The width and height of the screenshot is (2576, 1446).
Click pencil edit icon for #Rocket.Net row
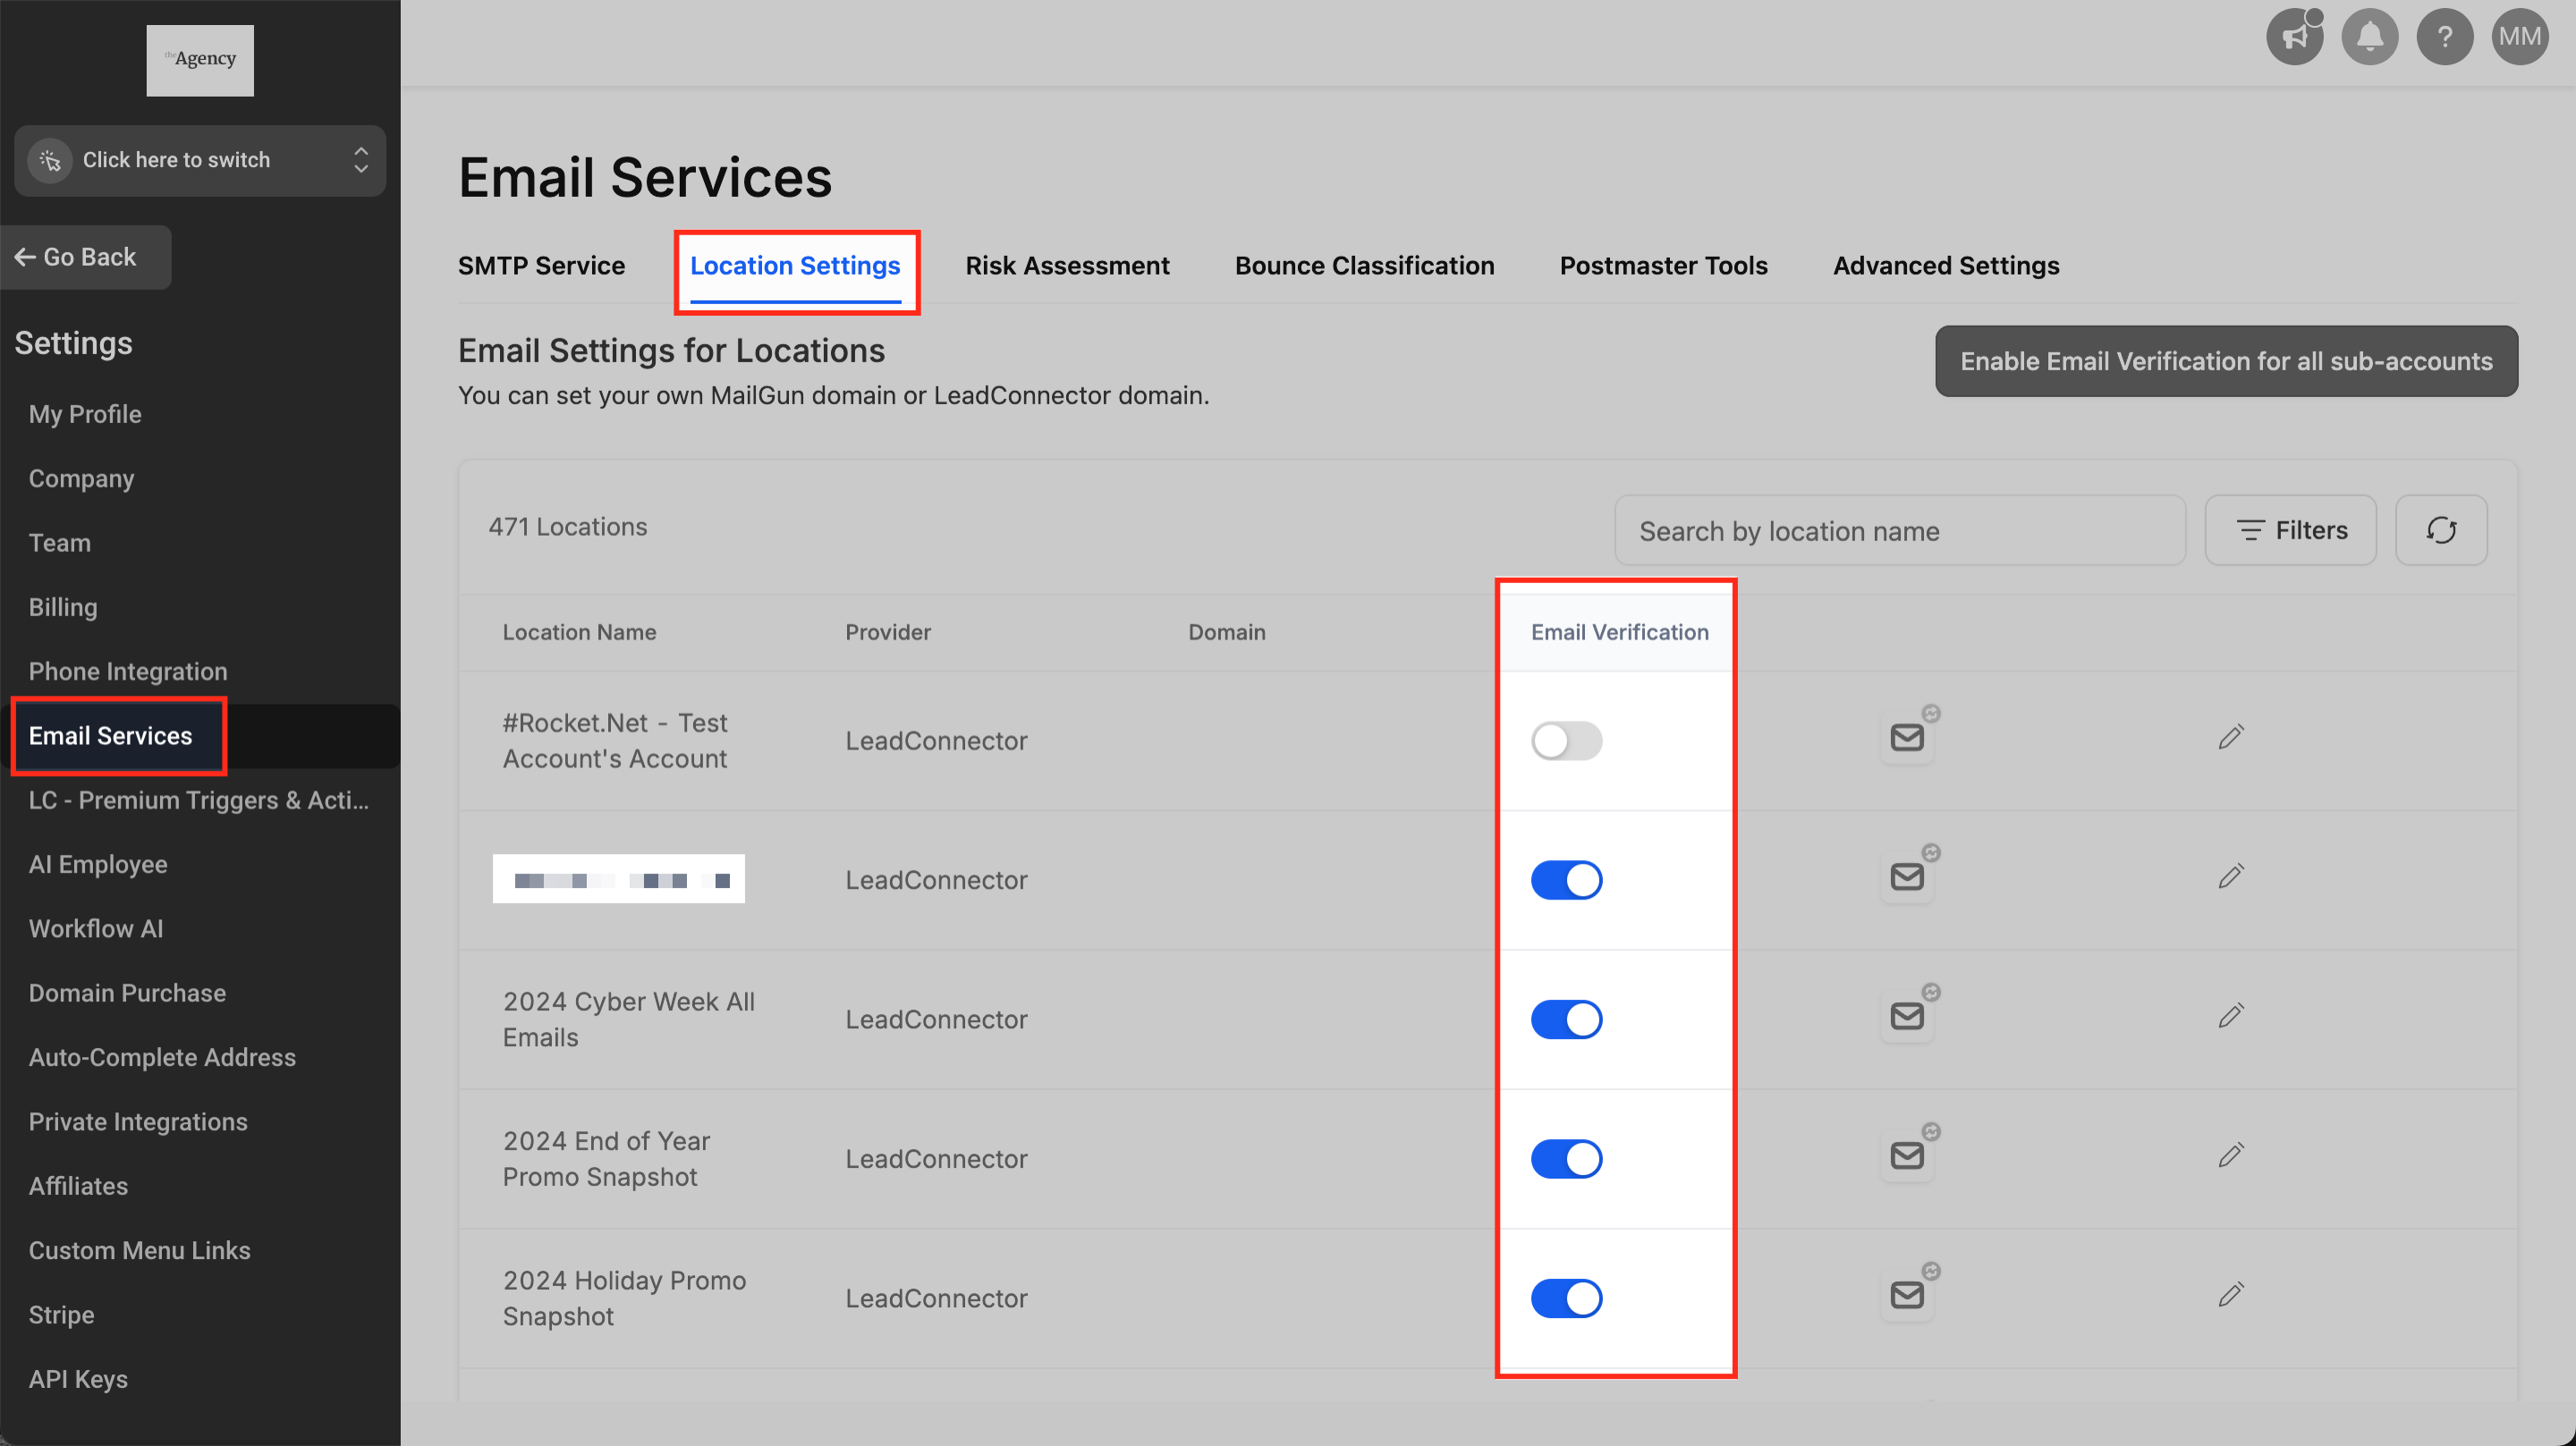[x=2230, y=738]
